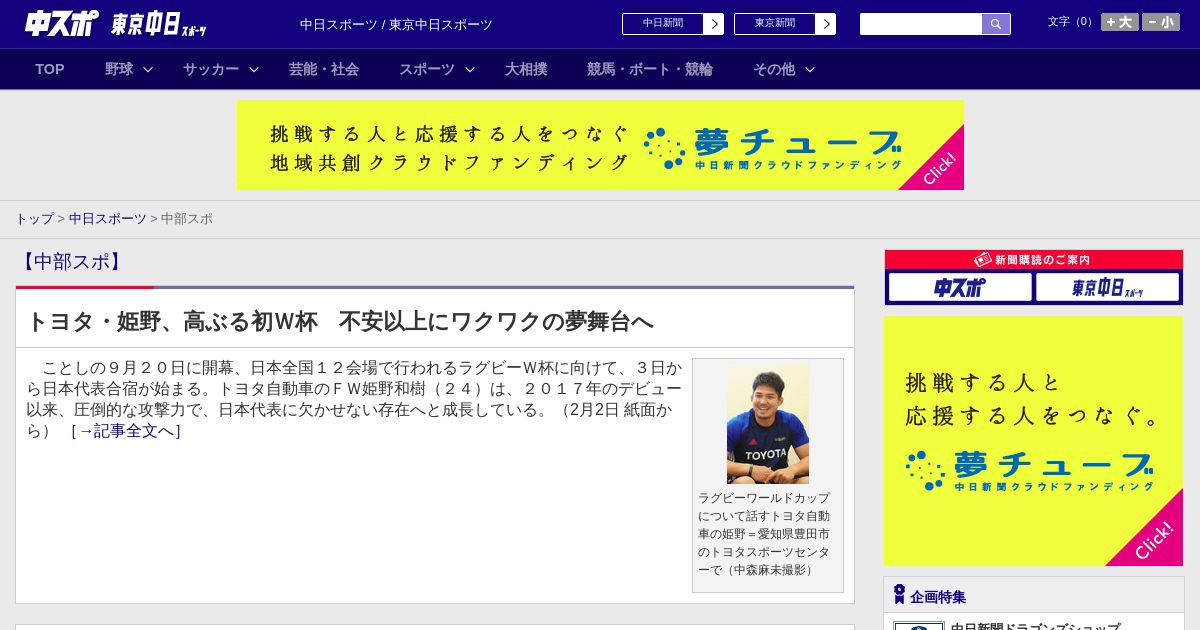Click the 新聞購読のご案内 header
Screen dimensions: 1200x630
click(1034, 259)
